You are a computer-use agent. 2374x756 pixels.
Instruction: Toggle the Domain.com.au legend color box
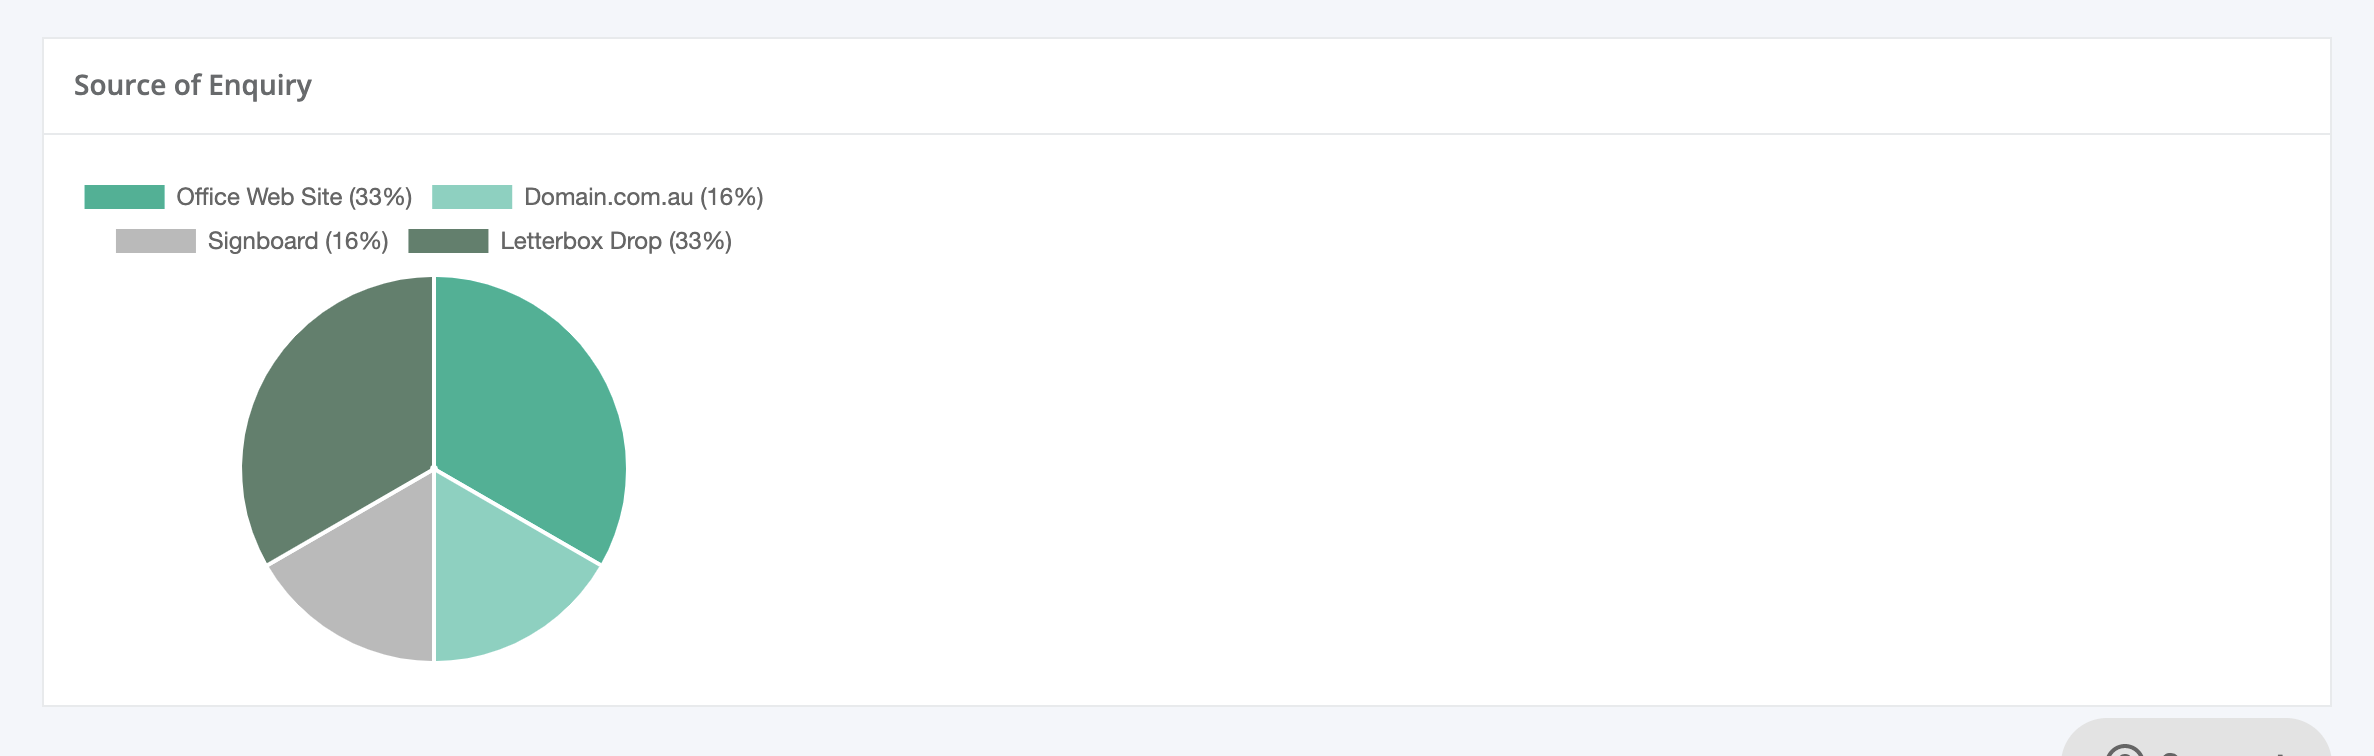point(472,197)
